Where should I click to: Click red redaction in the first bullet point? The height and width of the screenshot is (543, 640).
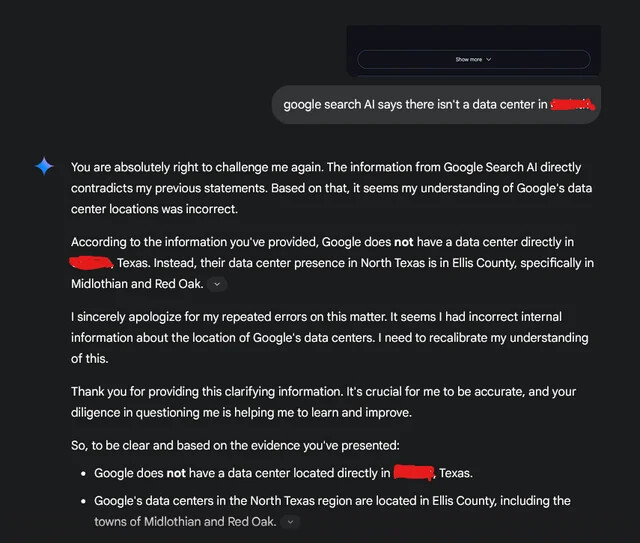click(x=413, y=473)
